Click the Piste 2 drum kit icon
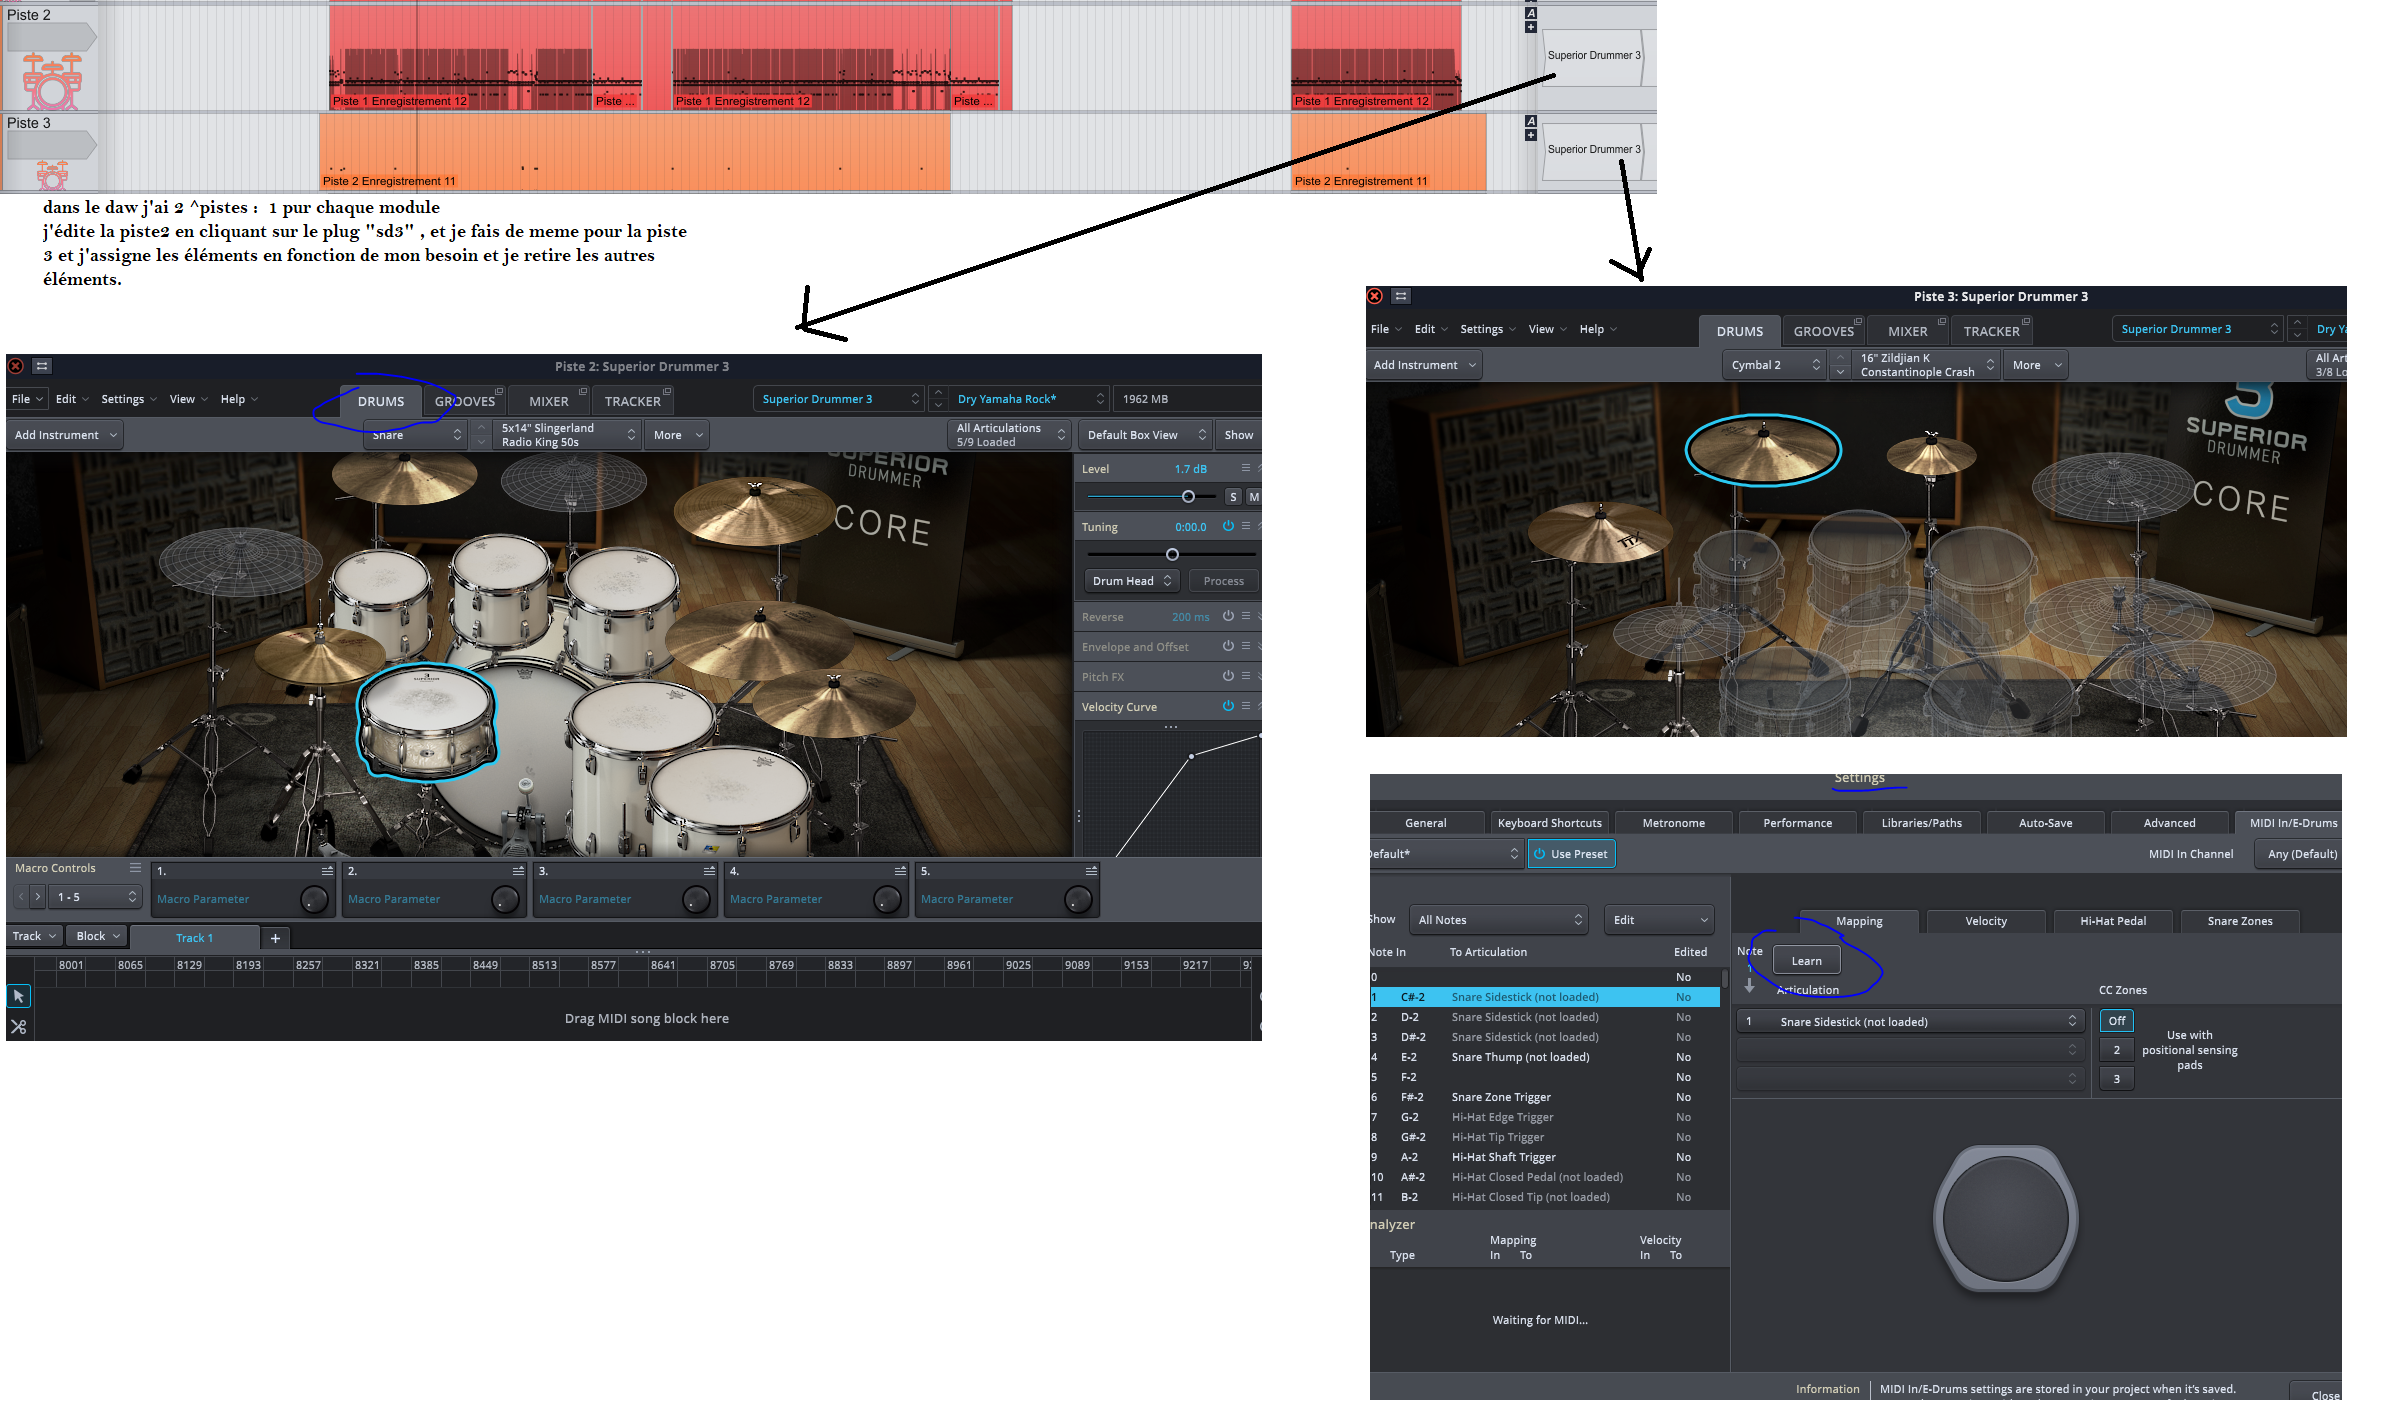The width and height of the screenshot is (2396, 1410). point(52,82)
